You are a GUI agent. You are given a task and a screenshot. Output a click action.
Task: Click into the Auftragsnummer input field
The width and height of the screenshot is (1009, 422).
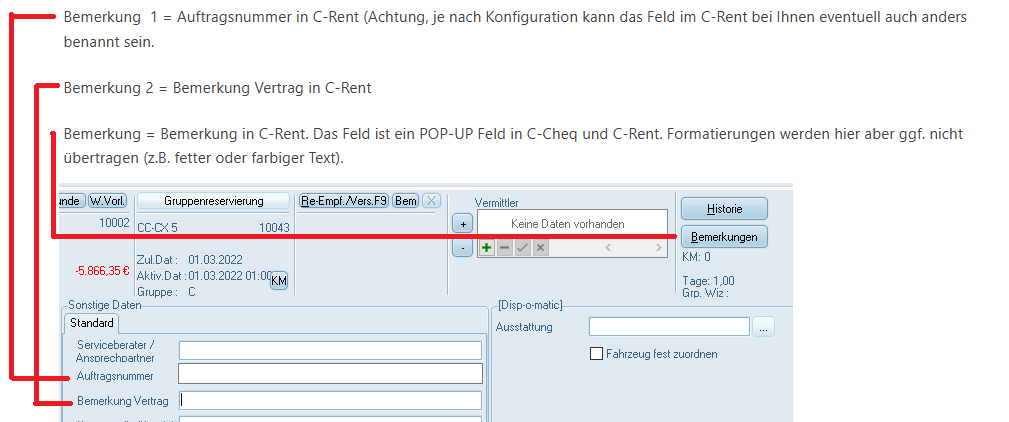(x=330, y=374)
